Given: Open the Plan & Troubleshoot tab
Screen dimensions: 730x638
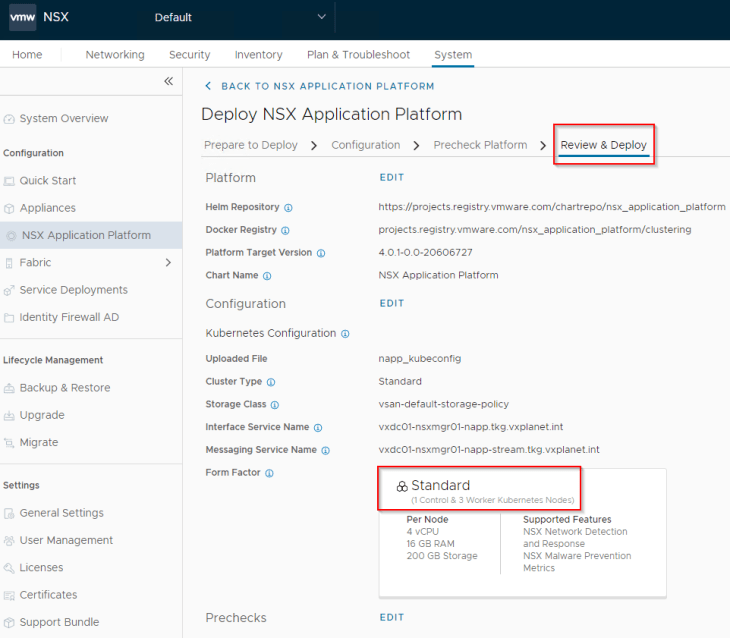Looking at the screenshot, I should coord(358,54).
